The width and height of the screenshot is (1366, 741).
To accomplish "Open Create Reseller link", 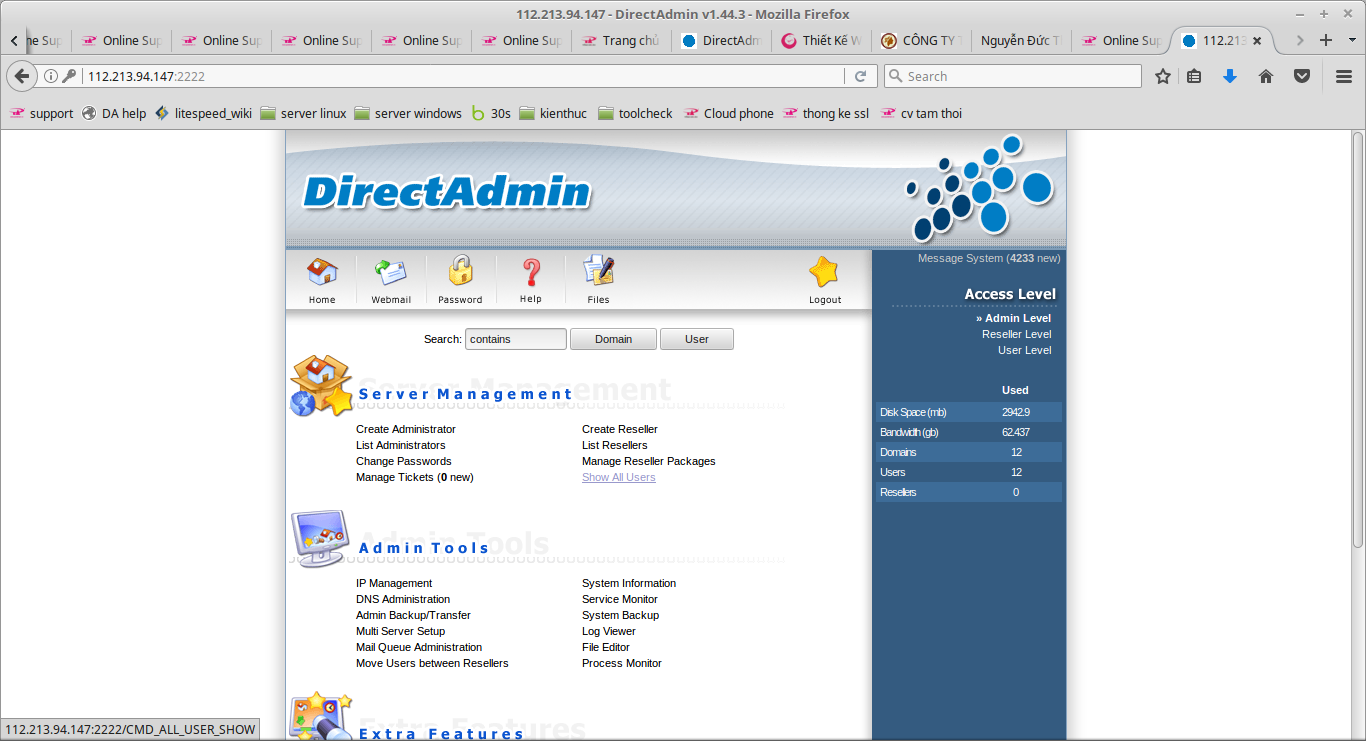I will tap(620, 429).
